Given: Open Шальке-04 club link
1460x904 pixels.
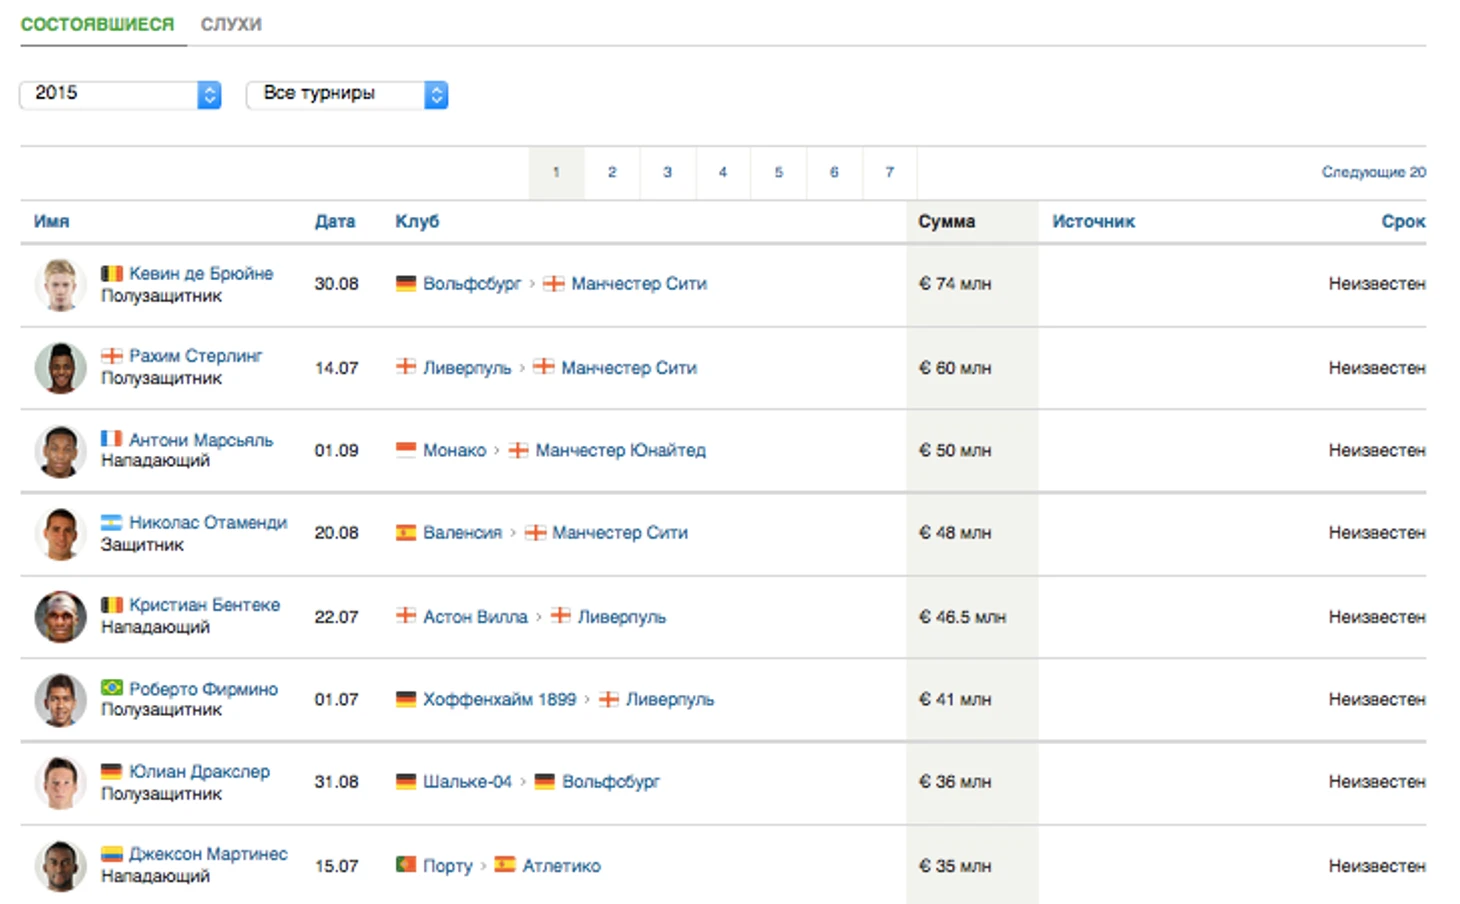Looking at the screenshot, I should pos(468,782).
